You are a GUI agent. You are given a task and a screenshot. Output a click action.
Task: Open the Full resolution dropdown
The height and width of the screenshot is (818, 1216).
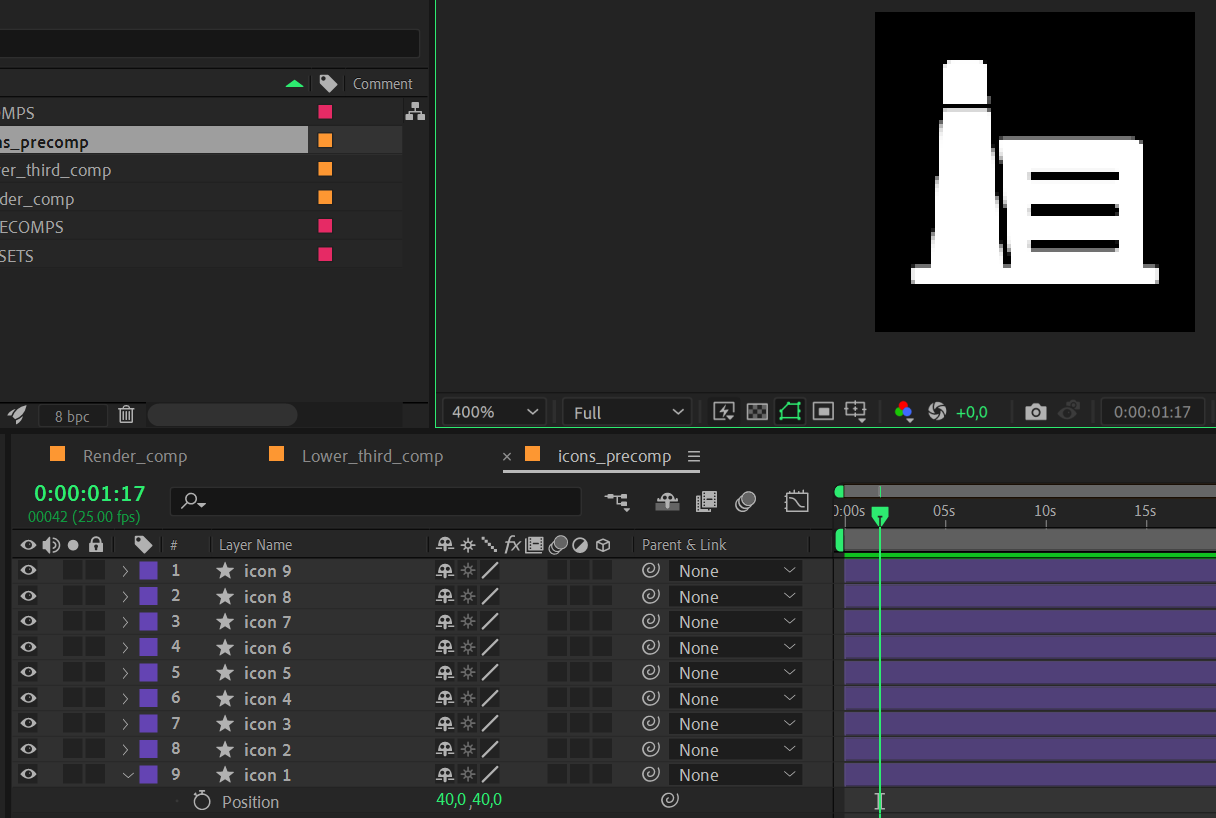coord(626,411)
